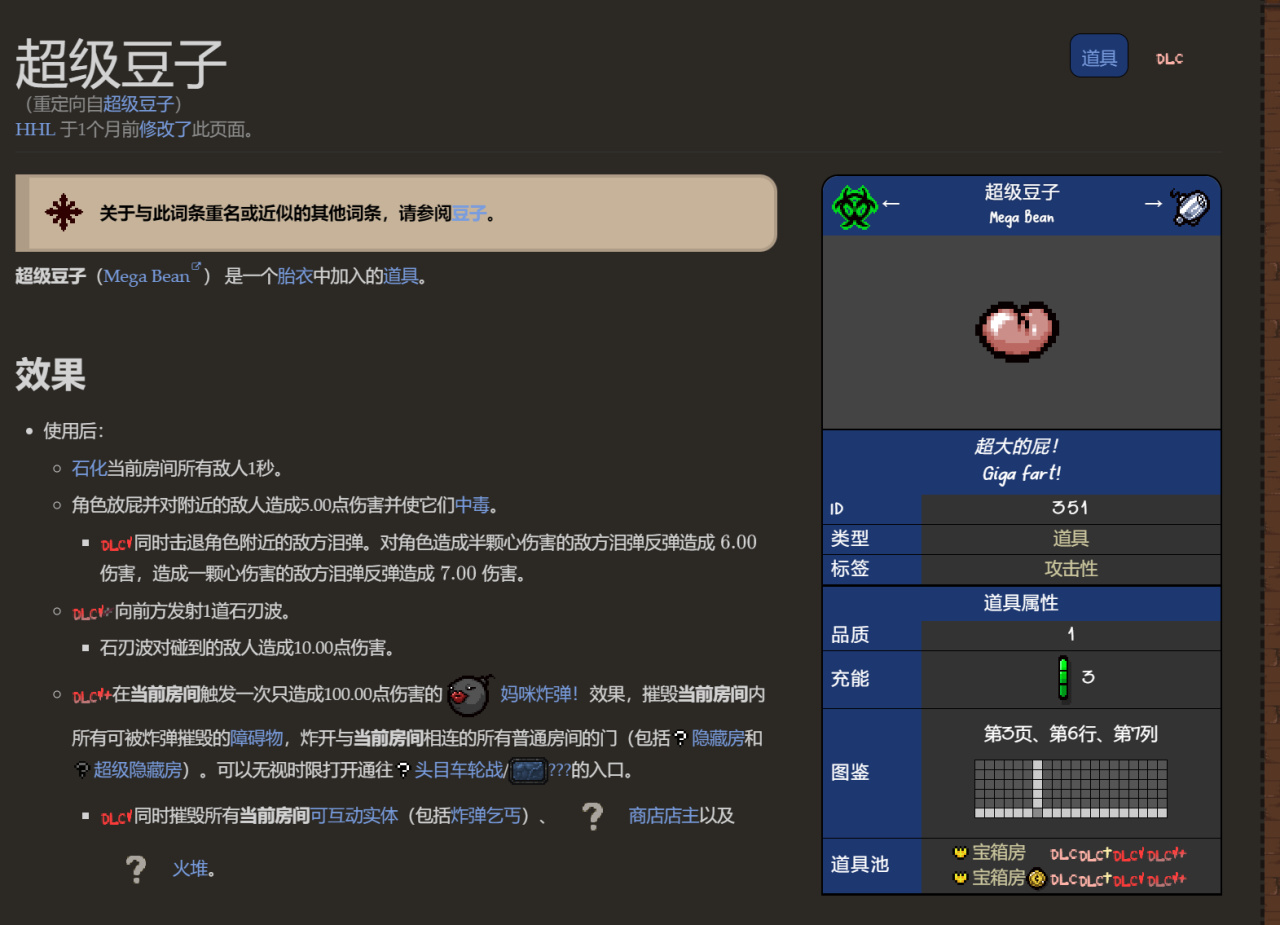Click the Giga fart! quote text
The height and width of the screenshot is (925, 1280).
[x=1021, y=473]
